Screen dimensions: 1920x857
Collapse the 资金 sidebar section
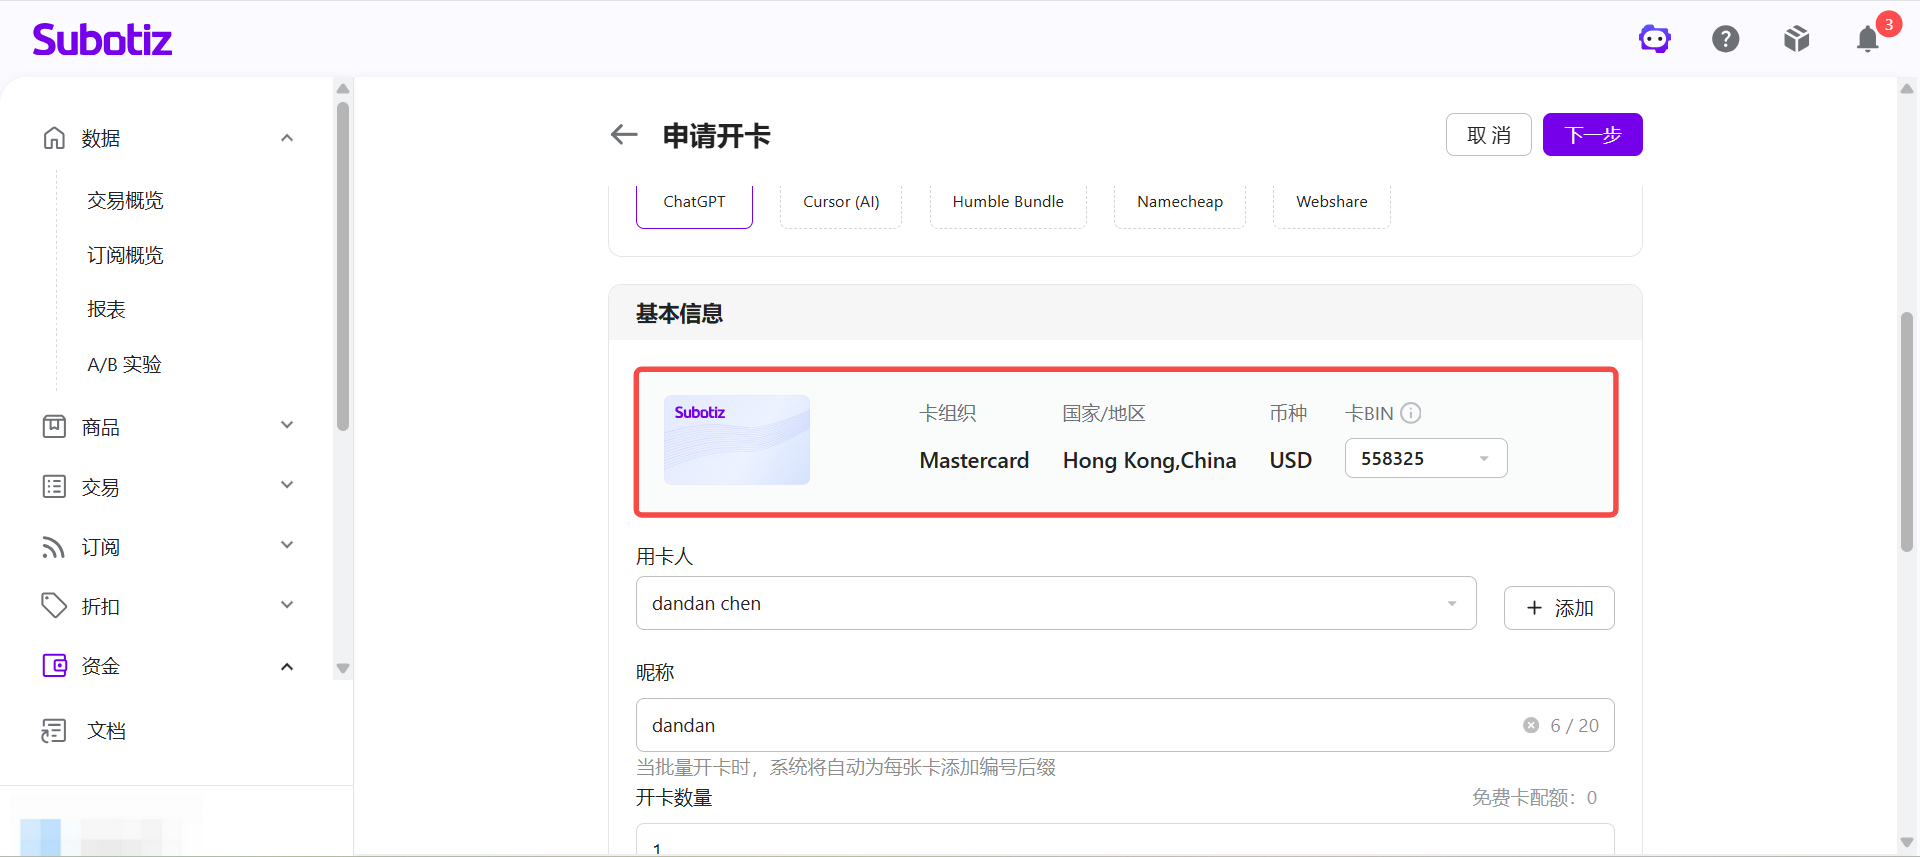[x=287, y=667]
